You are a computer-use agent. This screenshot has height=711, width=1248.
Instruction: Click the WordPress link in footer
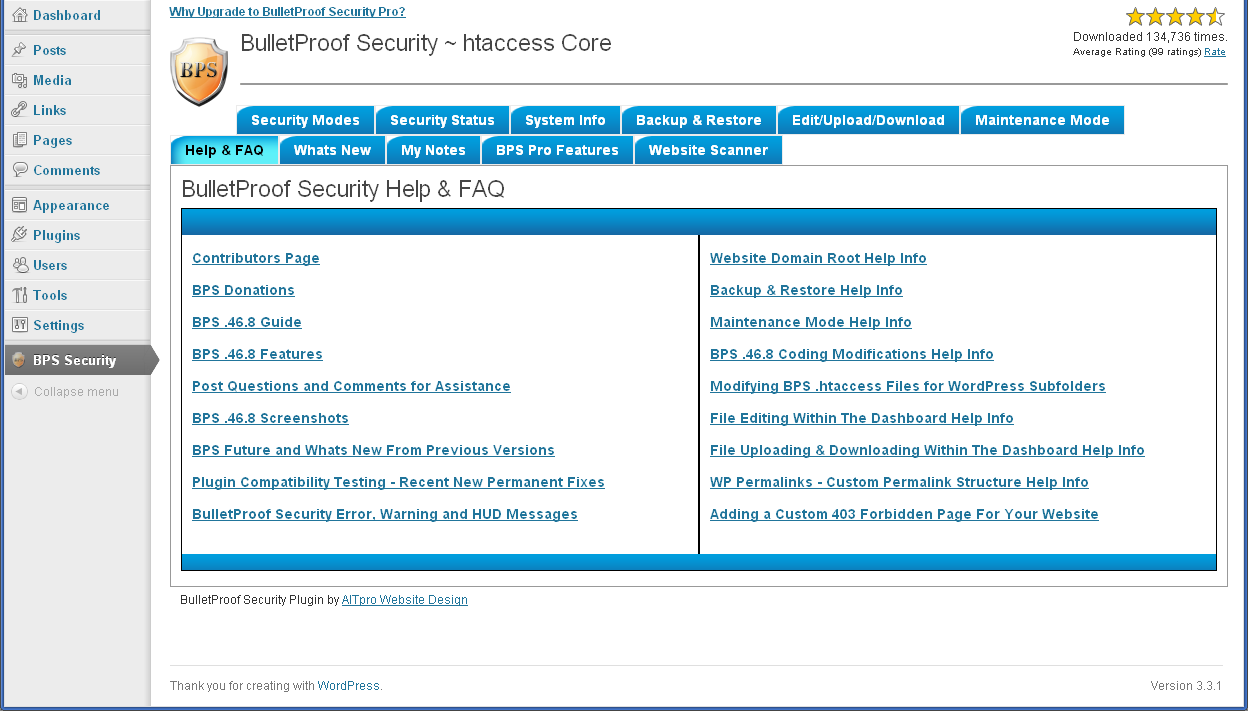coord(348,686)
